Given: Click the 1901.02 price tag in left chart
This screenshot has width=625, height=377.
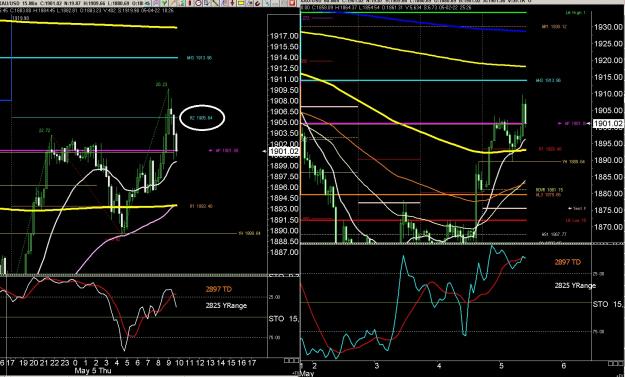Looking at the screenshot, I should (x=284, y=151).
